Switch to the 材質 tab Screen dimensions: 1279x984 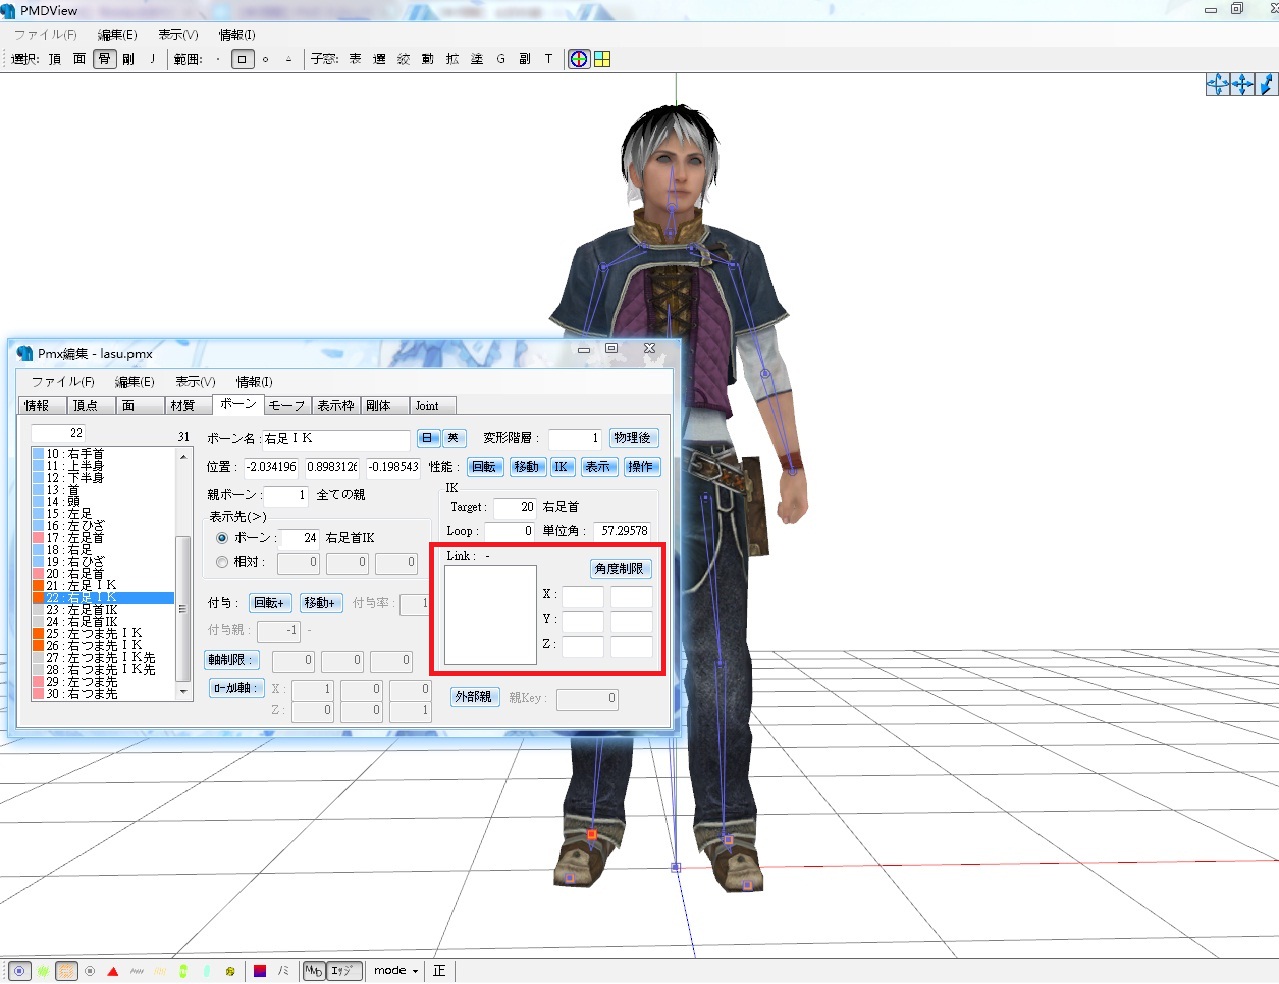point(183,405)
